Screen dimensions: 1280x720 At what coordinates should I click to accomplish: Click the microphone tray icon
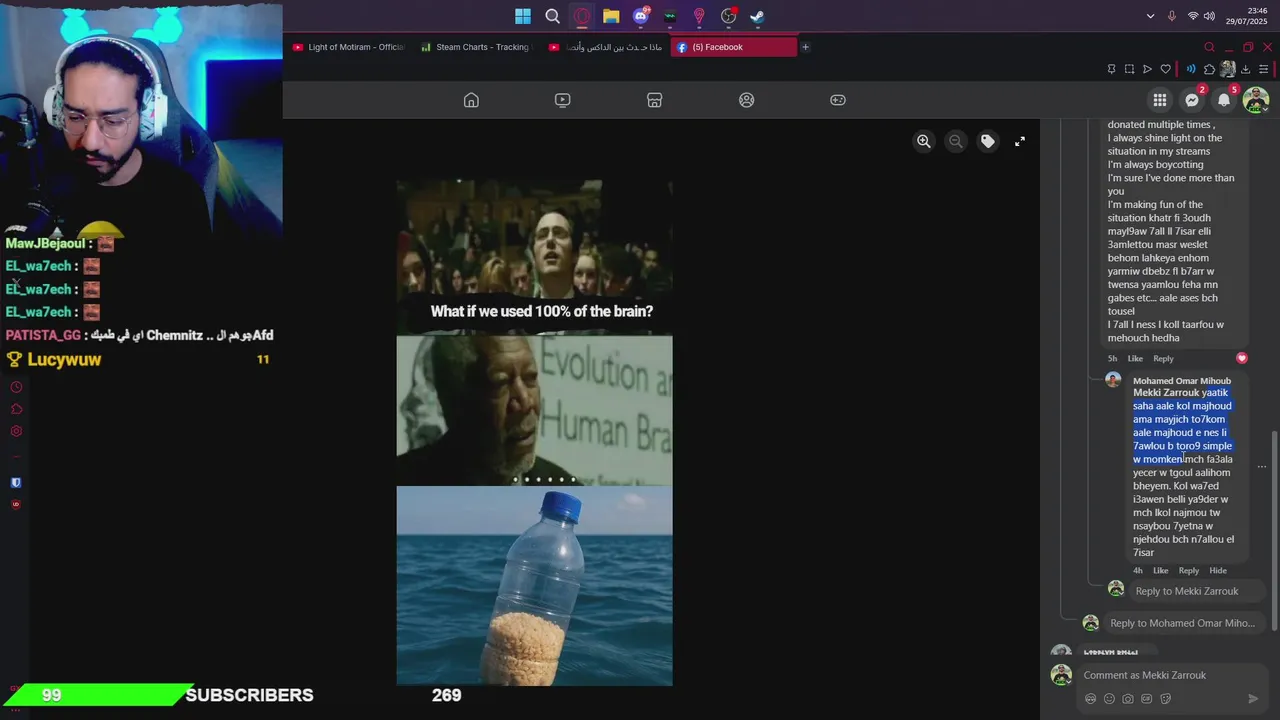1172,16
